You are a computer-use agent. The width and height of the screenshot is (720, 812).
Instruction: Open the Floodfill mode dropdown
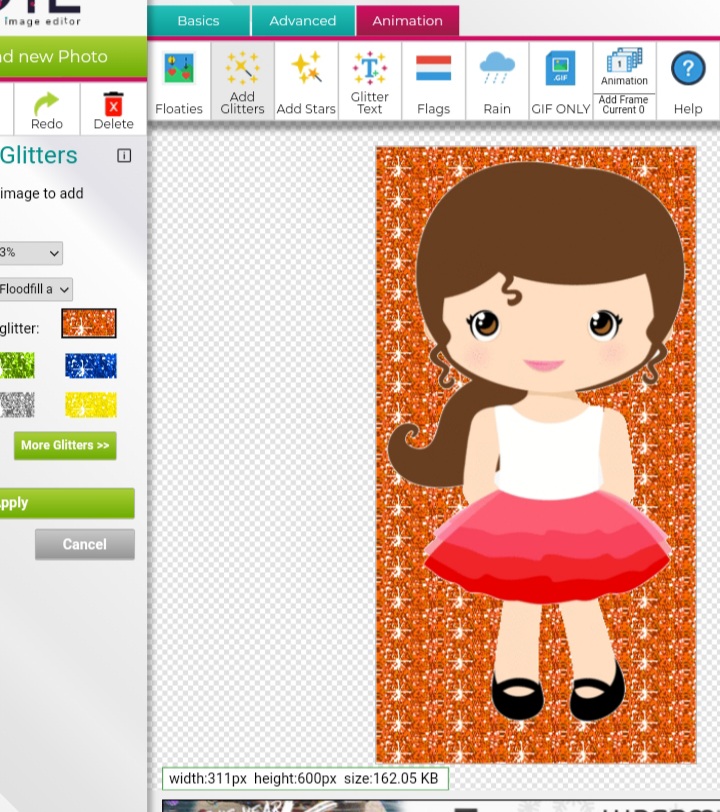click(36, 289)
